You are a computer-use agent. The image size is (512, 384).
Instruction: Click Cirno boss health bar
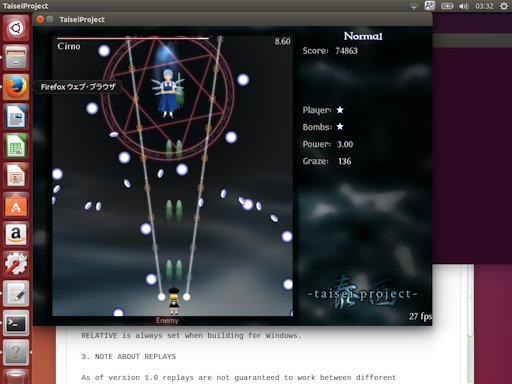coord(133,39)
